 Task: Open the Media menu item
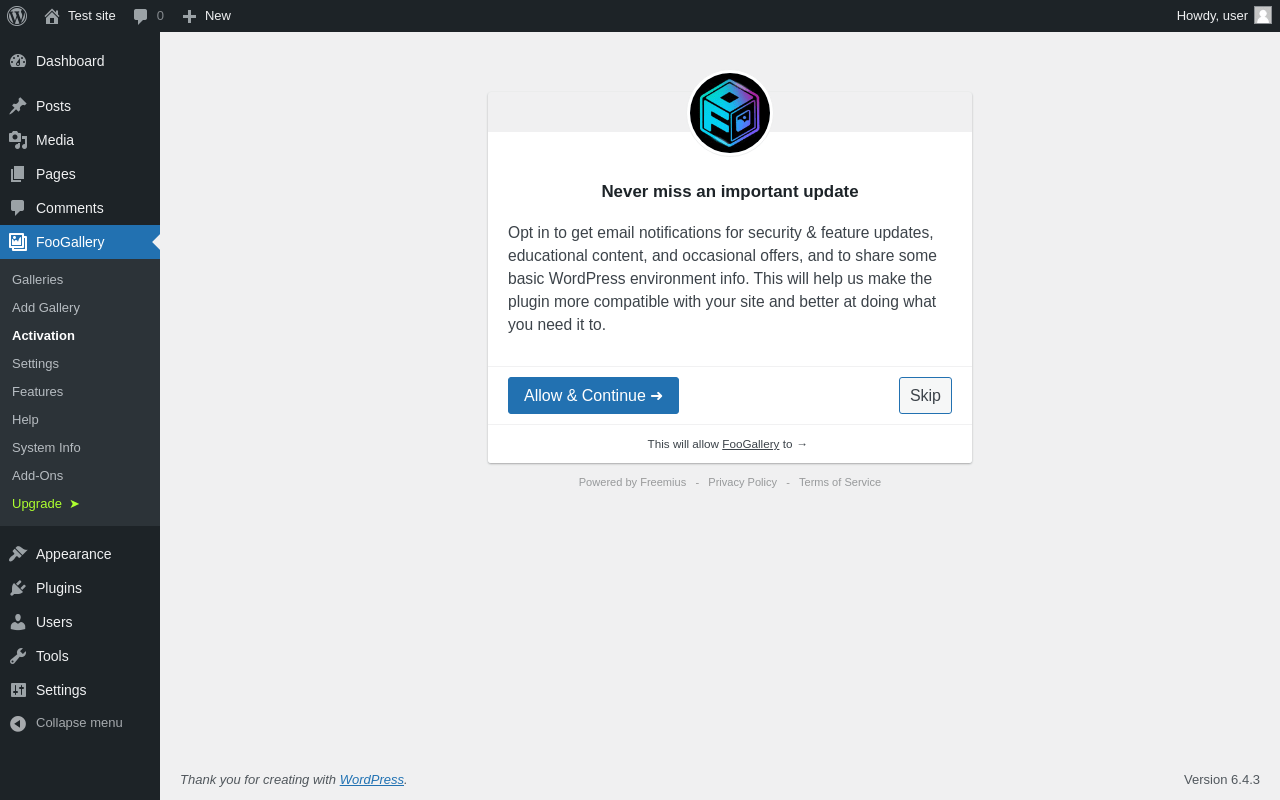[80, 140]
